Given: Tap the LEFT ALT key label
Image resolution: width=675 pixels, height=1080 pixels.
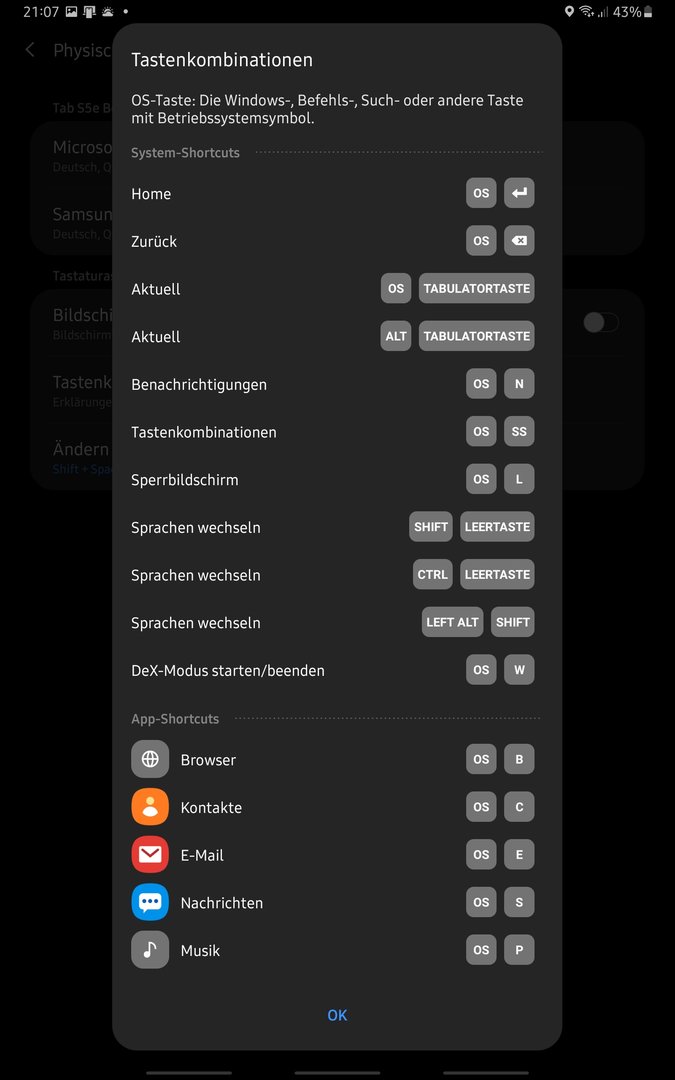Looking at the screenshot, I should pyautogui.click(x=453, y=622).
